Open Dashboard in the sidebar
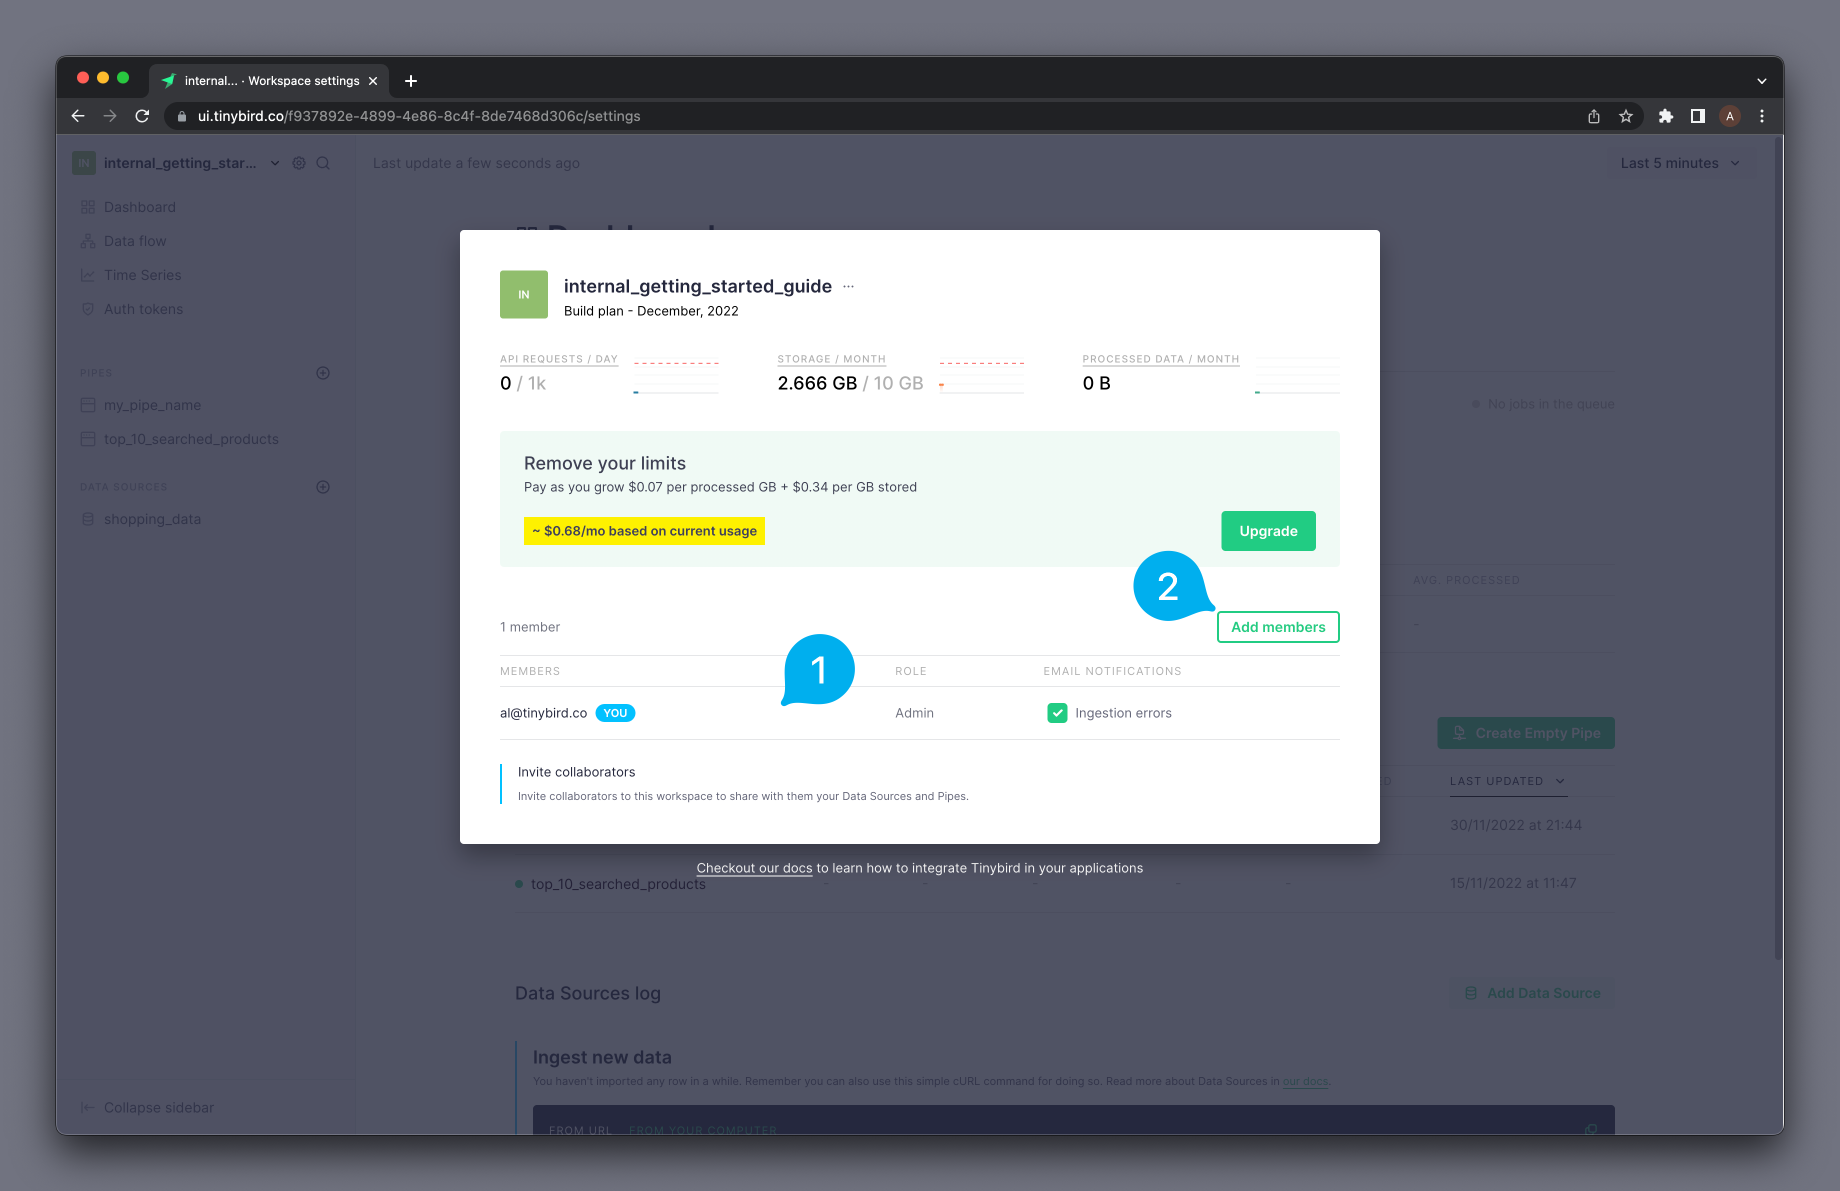 140,207
